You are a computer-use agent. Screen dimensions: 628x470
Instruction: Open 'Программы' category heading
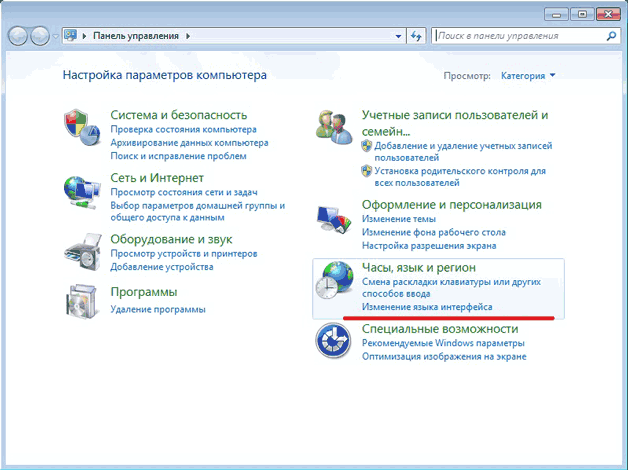tap(144, 292)
